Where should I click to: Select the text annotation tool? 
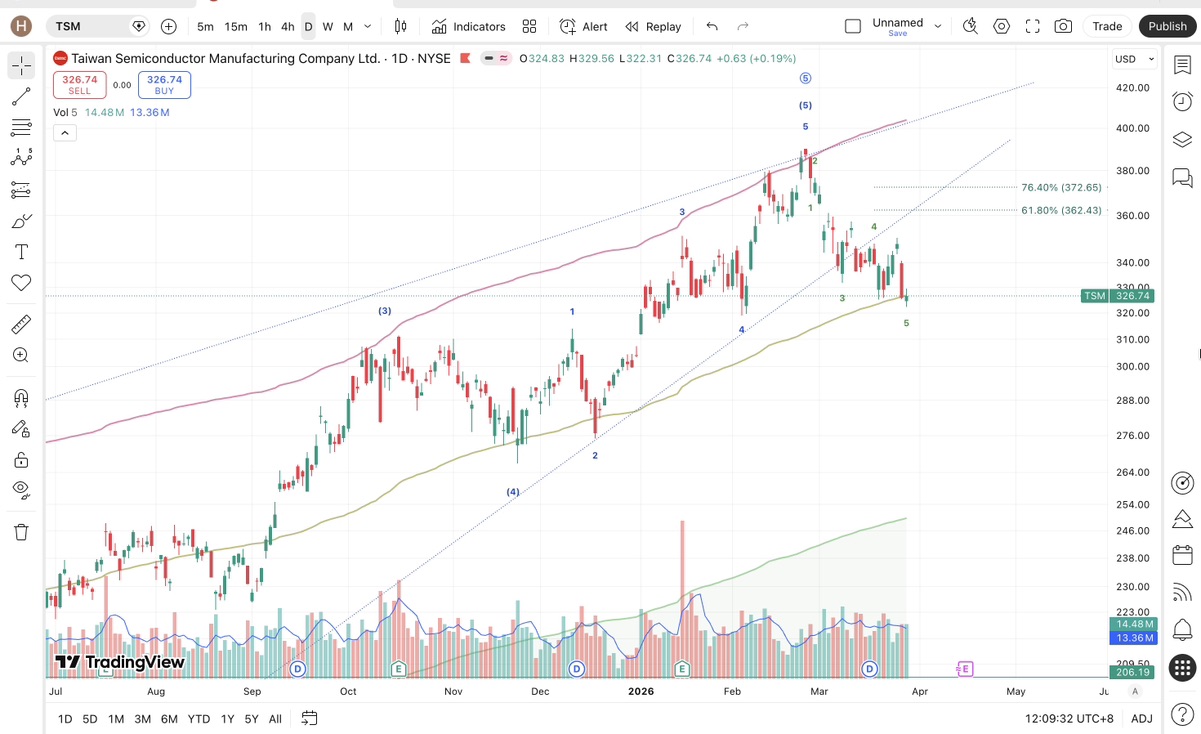21,252
